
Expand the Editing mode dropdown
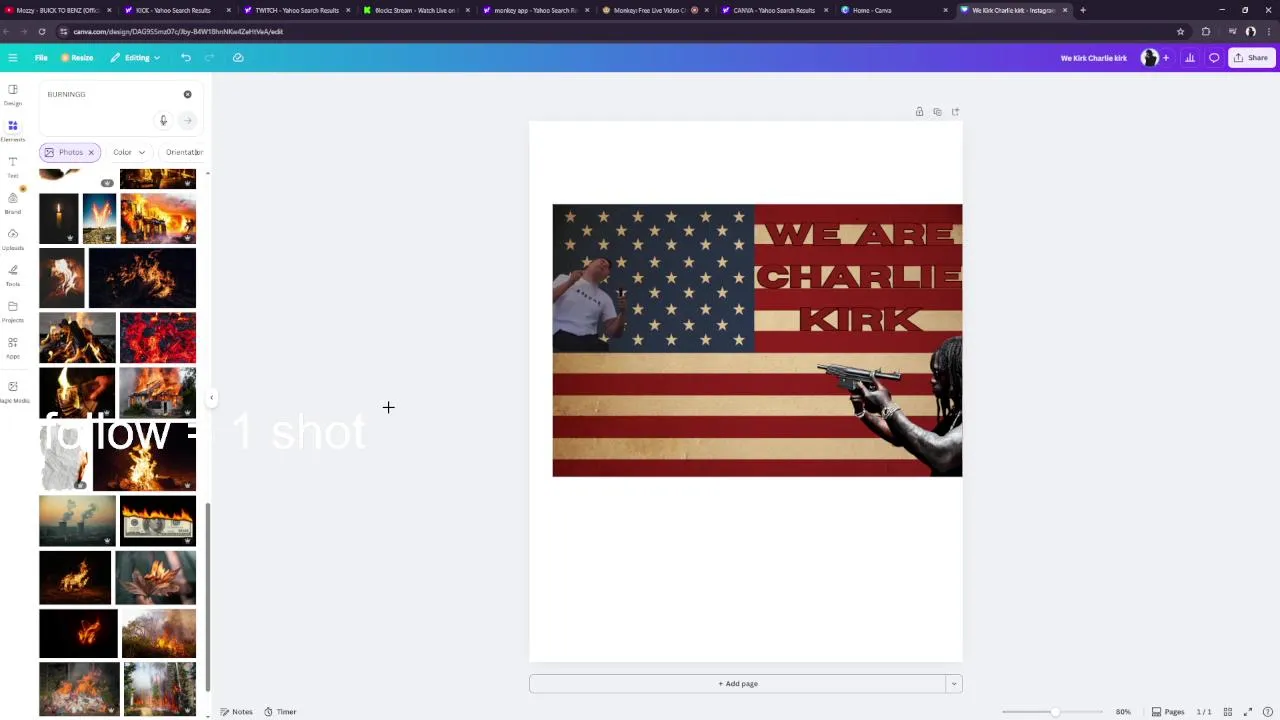(x=135, y=58)
